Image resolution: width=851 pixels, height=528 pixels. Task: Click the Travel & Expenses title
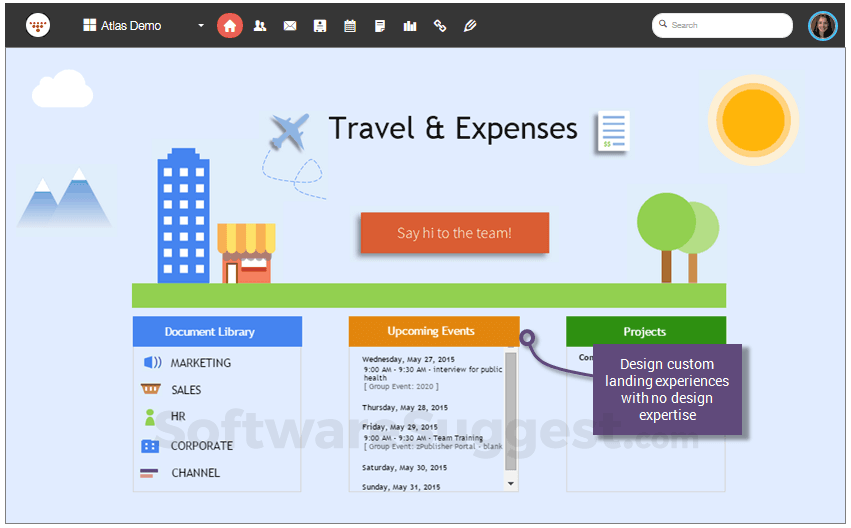(x=453, y=129)
